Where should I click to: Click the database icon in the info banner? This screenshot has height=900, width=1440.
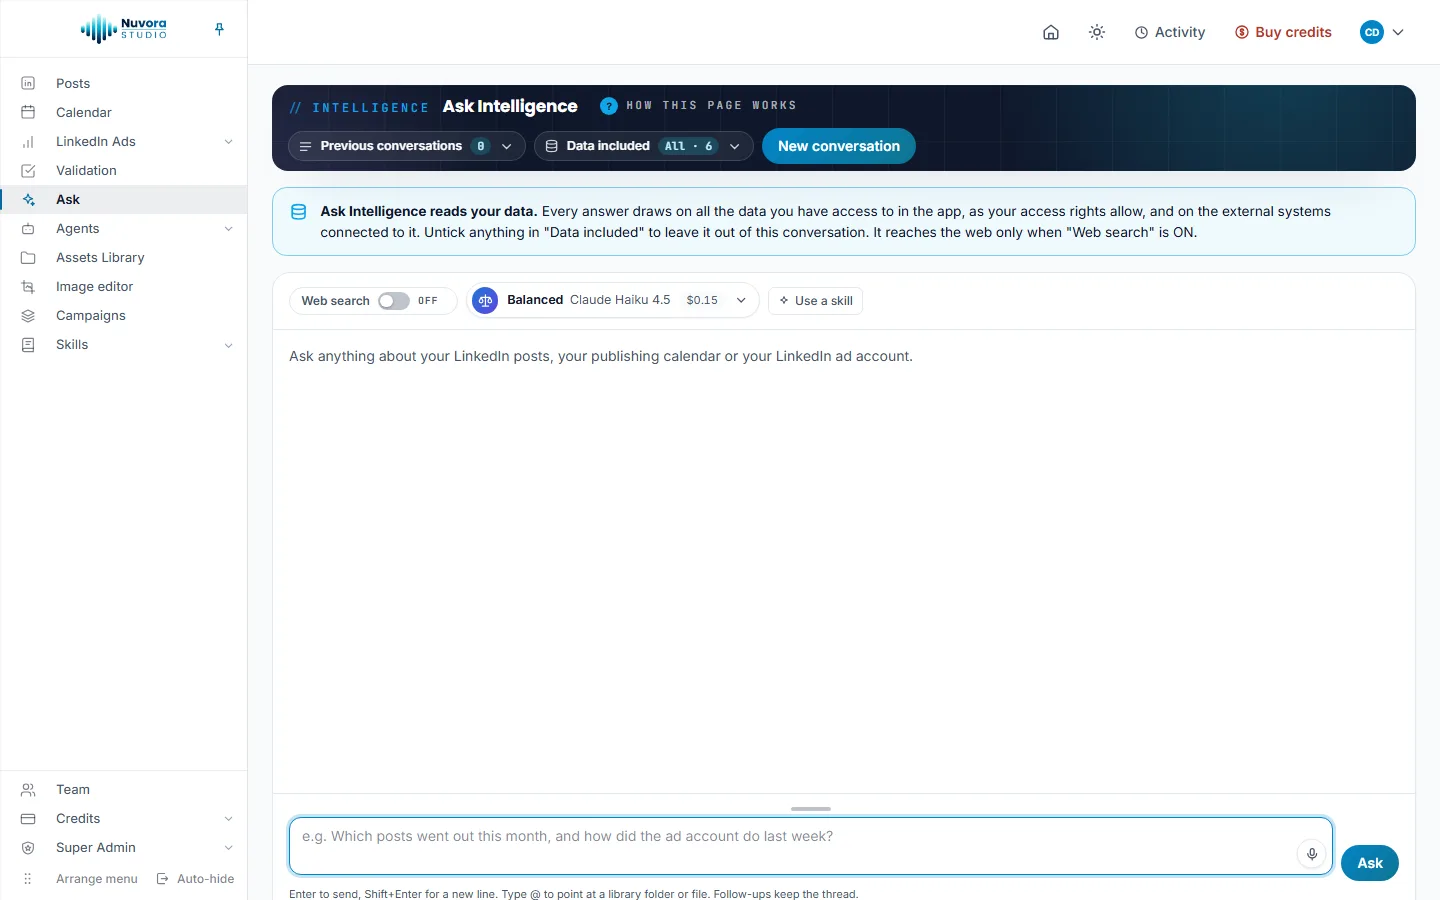click(x=298, y=212)
